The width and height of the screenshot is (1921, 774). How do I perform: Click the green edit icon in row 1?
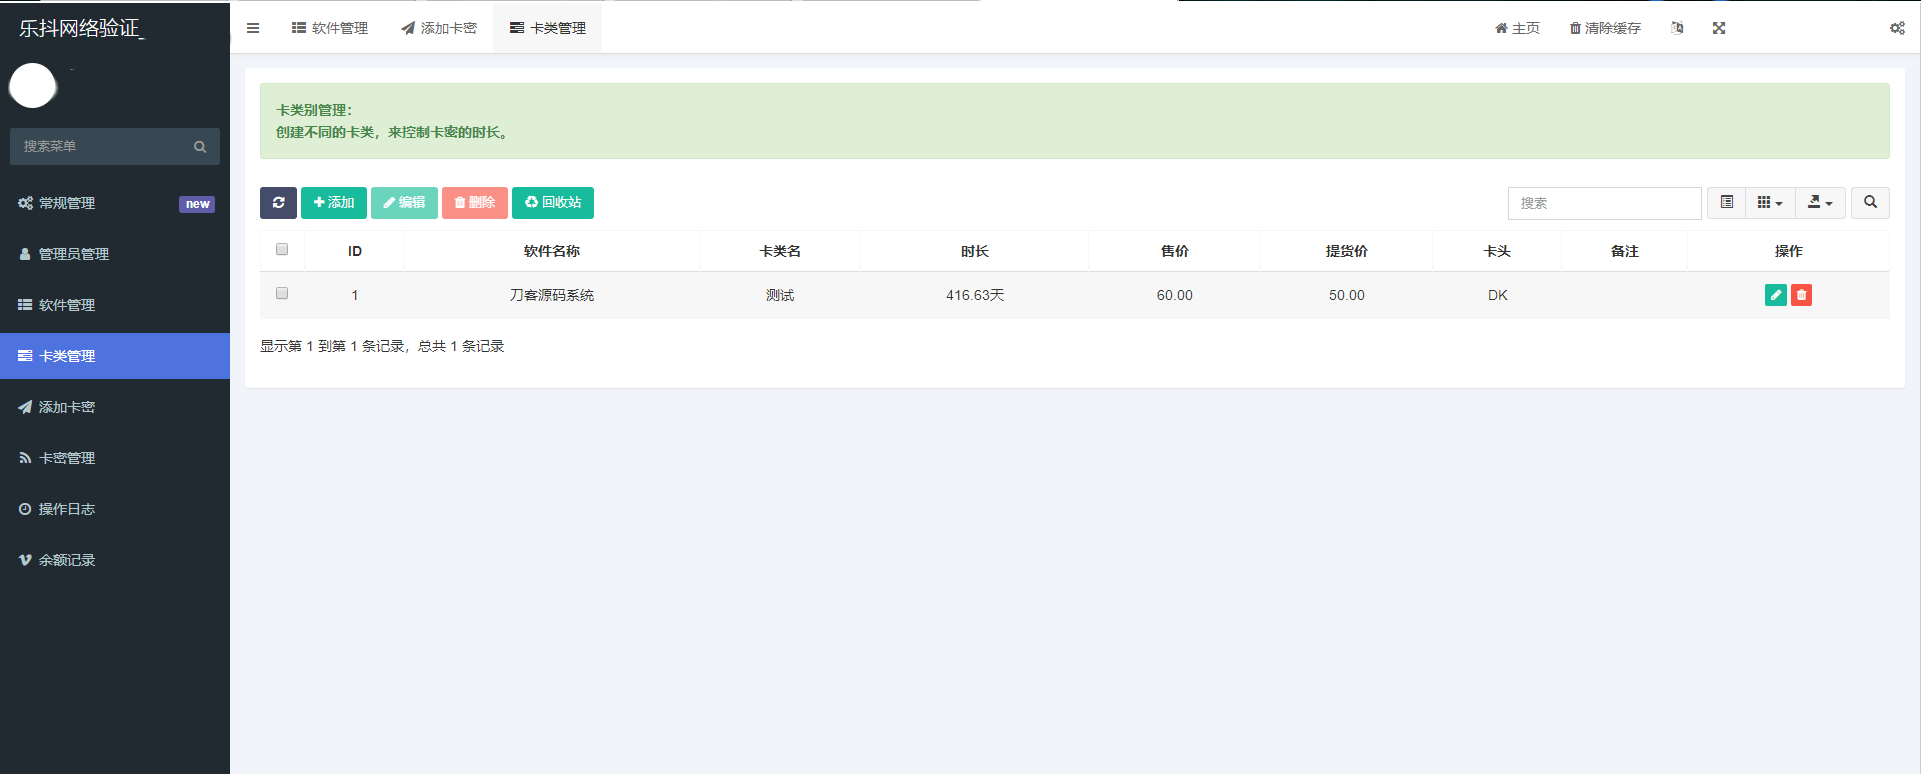tap(1775, 295)
